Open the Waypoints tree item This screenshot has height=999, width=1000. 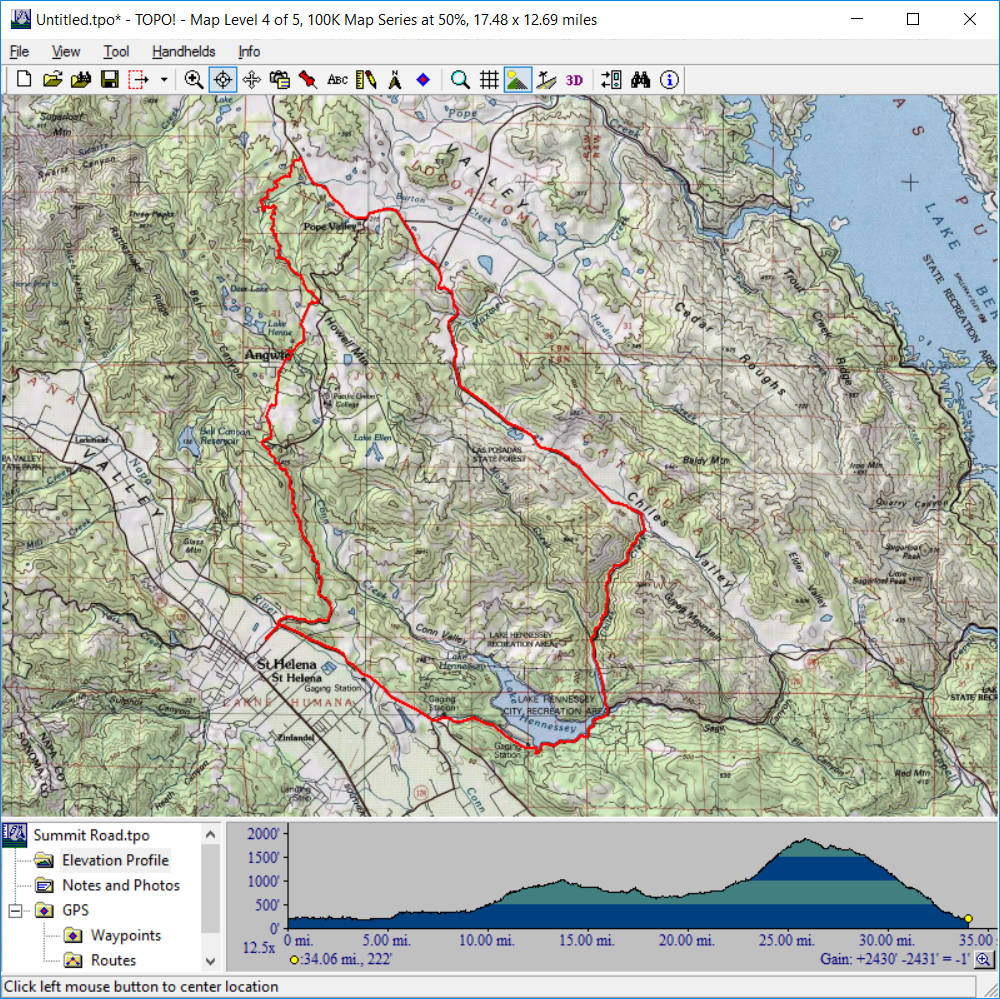coord(125,935)
